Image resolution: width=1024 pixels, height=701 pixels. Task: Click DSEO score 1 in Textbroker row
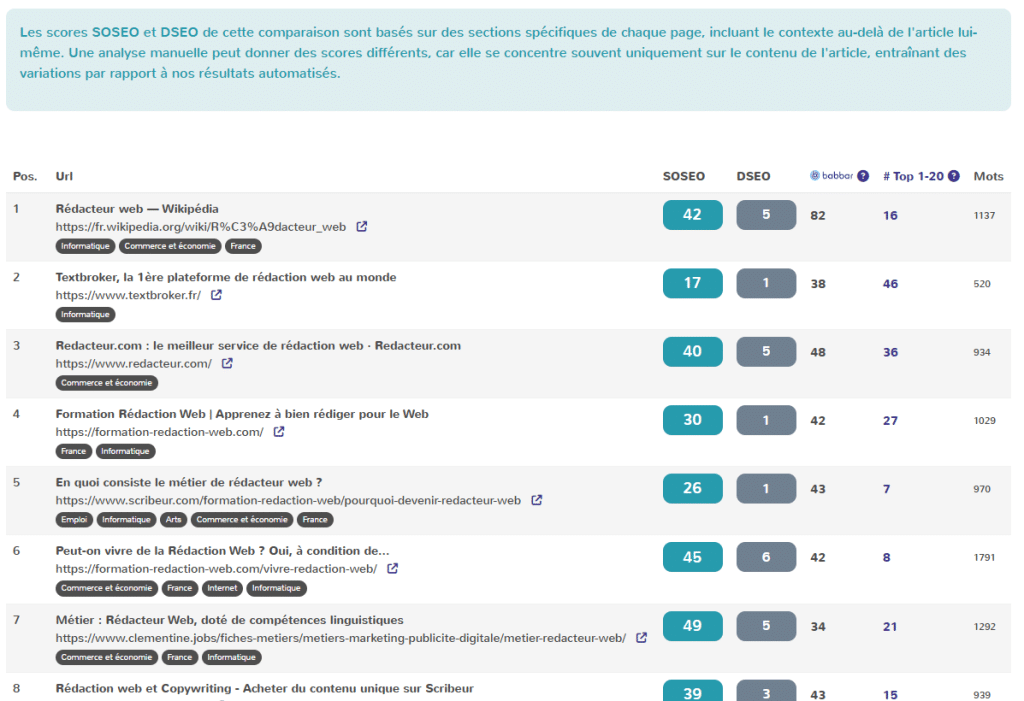766,284
